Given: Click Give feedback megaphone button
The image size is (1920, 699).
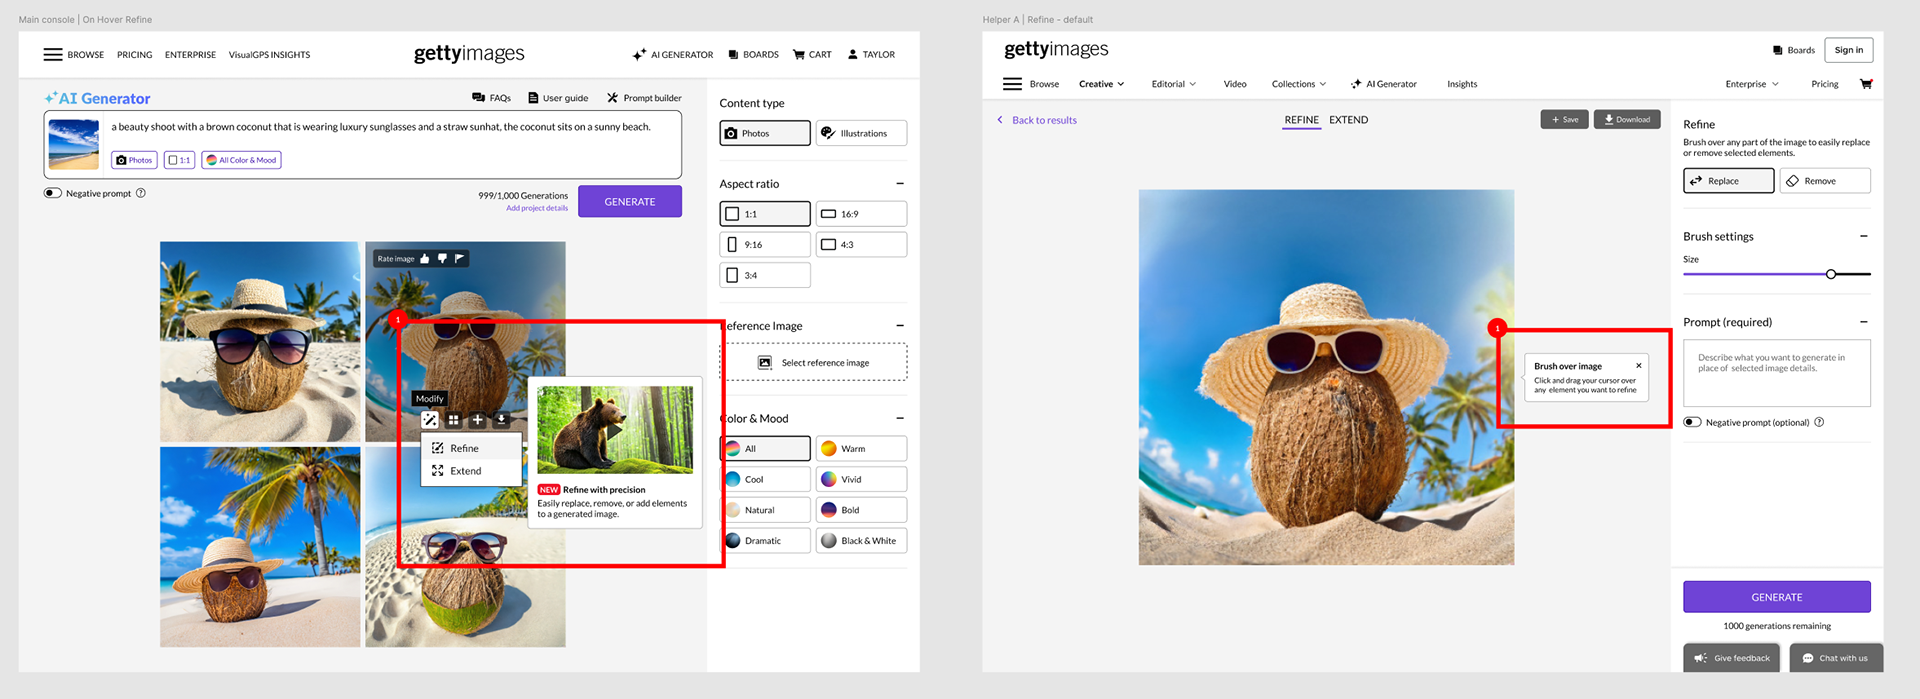Looking at the screenshot, I should tap(1732, 658).
